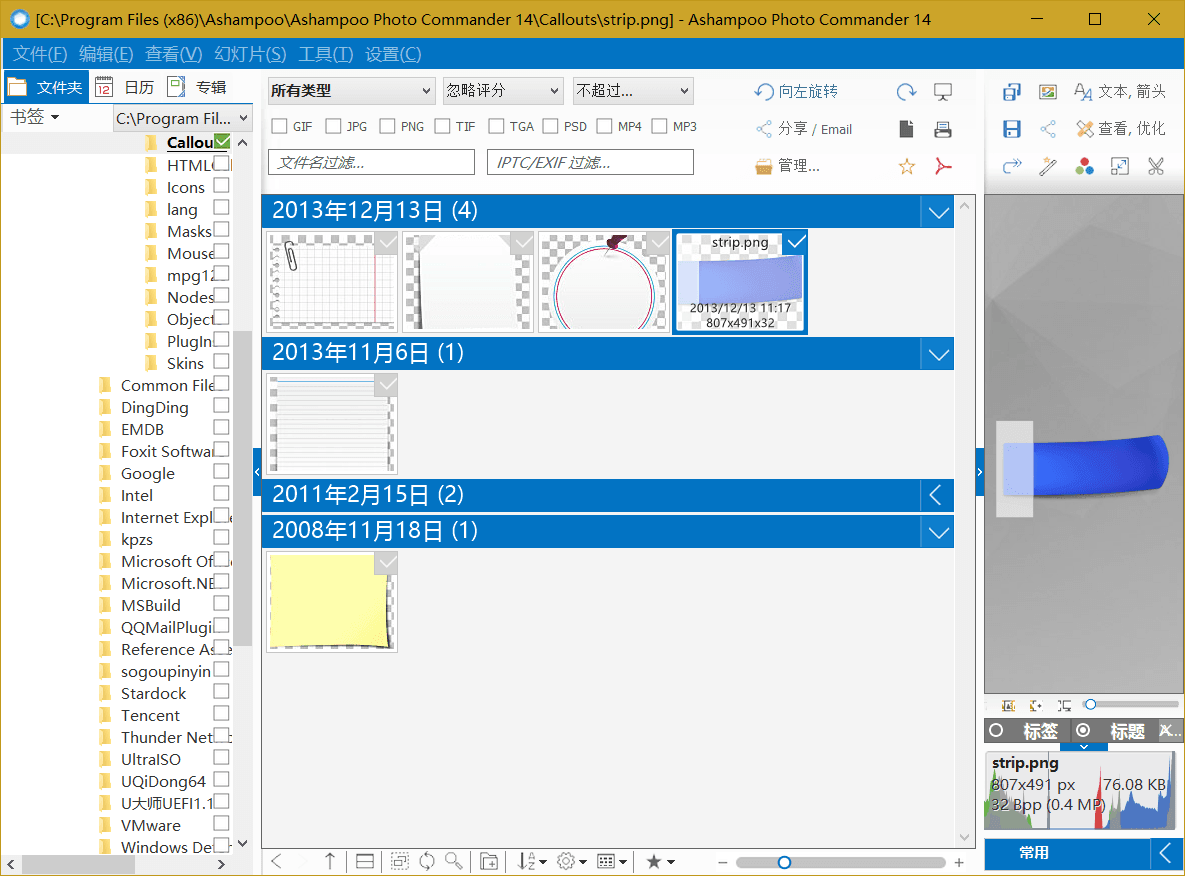This screenshot has height=876, width=1185.
Task: Open the sort order A-Z dropdown
Action: pos(532,861)
